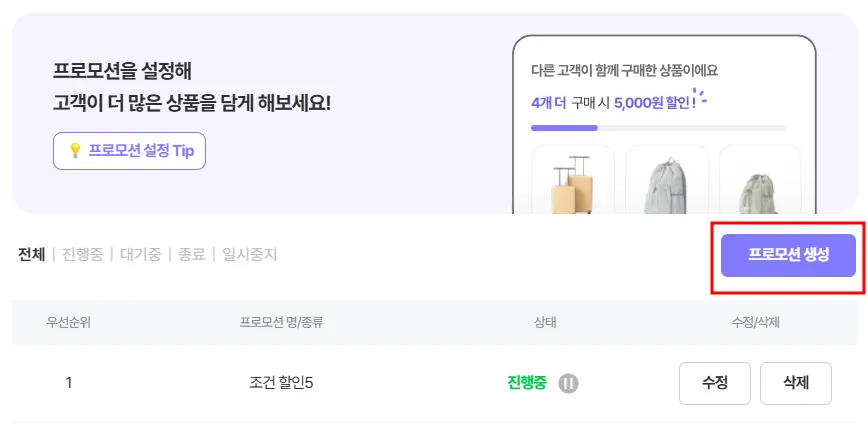Edit the promotion with the 수정 button
Image resolution: width=868 pixels, height=431 pixels.
714,383
